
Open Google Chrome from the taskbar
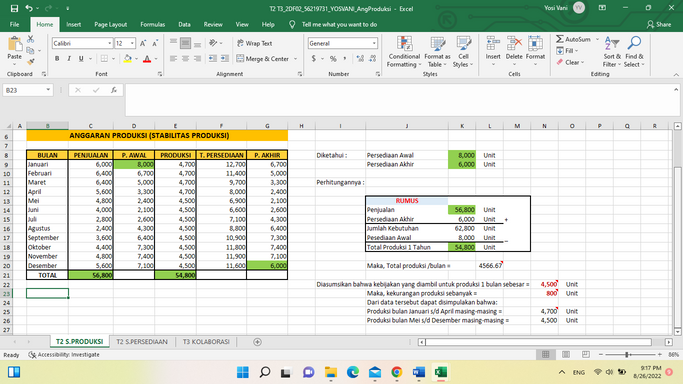tap(396, 372)
